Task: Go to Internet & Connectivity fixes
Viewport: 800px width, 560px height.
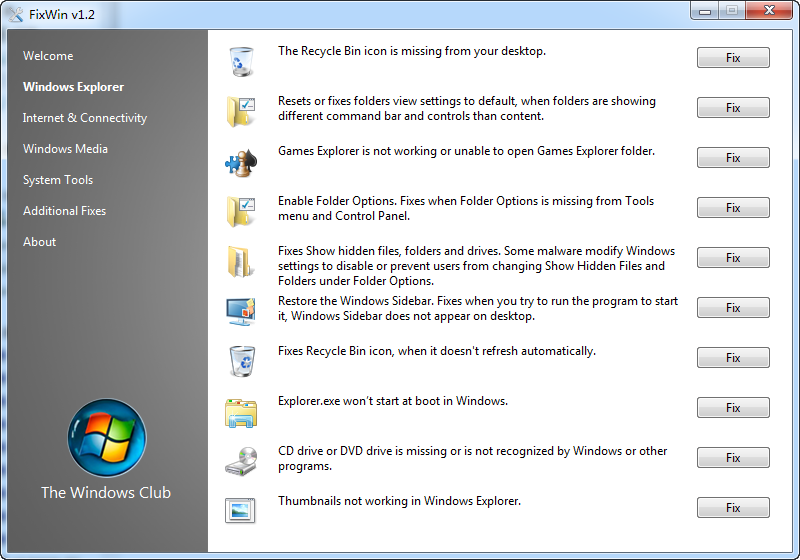Action: (85, 118)
